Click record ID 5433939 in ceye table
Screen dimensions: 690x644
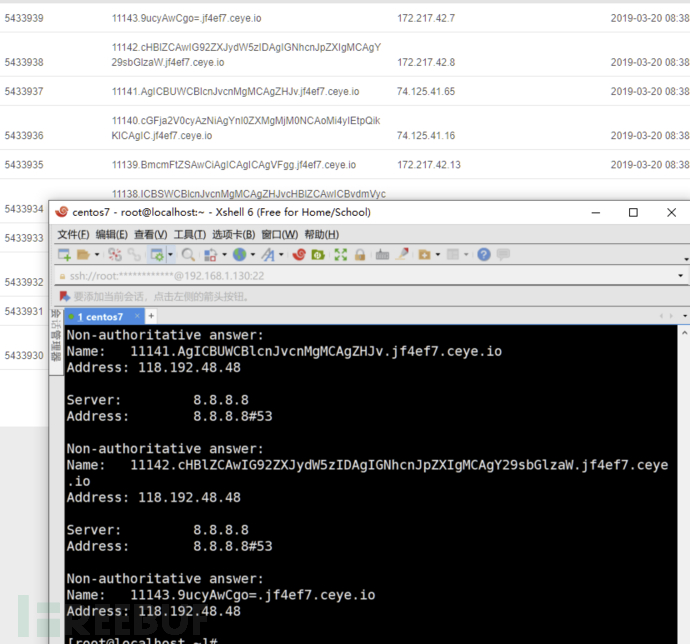coord(24,18)
